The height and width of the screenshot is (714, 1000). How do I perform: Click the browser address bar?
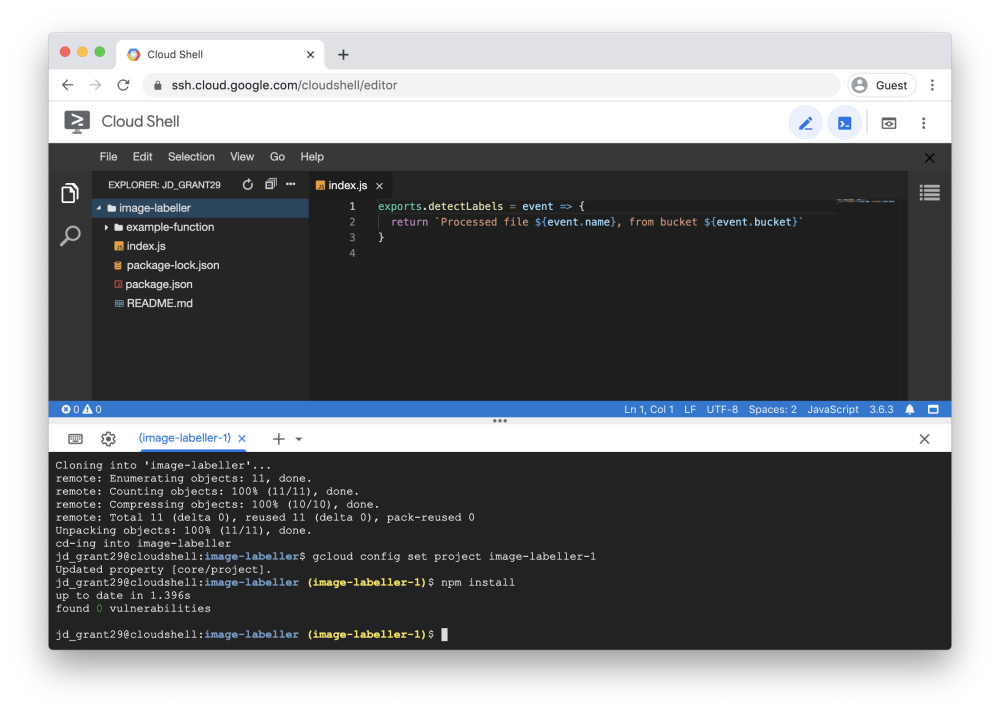click(400, 85)
